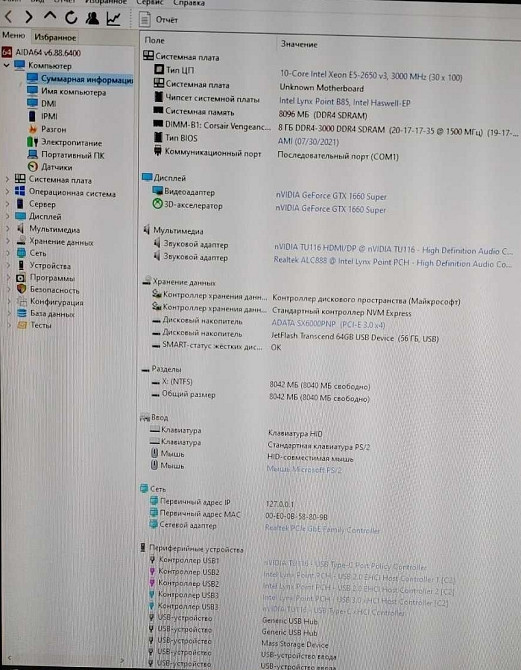Click the Видеоадаптер monitor icon
This screenshot has width=521, height=670.
click(157, 191)
